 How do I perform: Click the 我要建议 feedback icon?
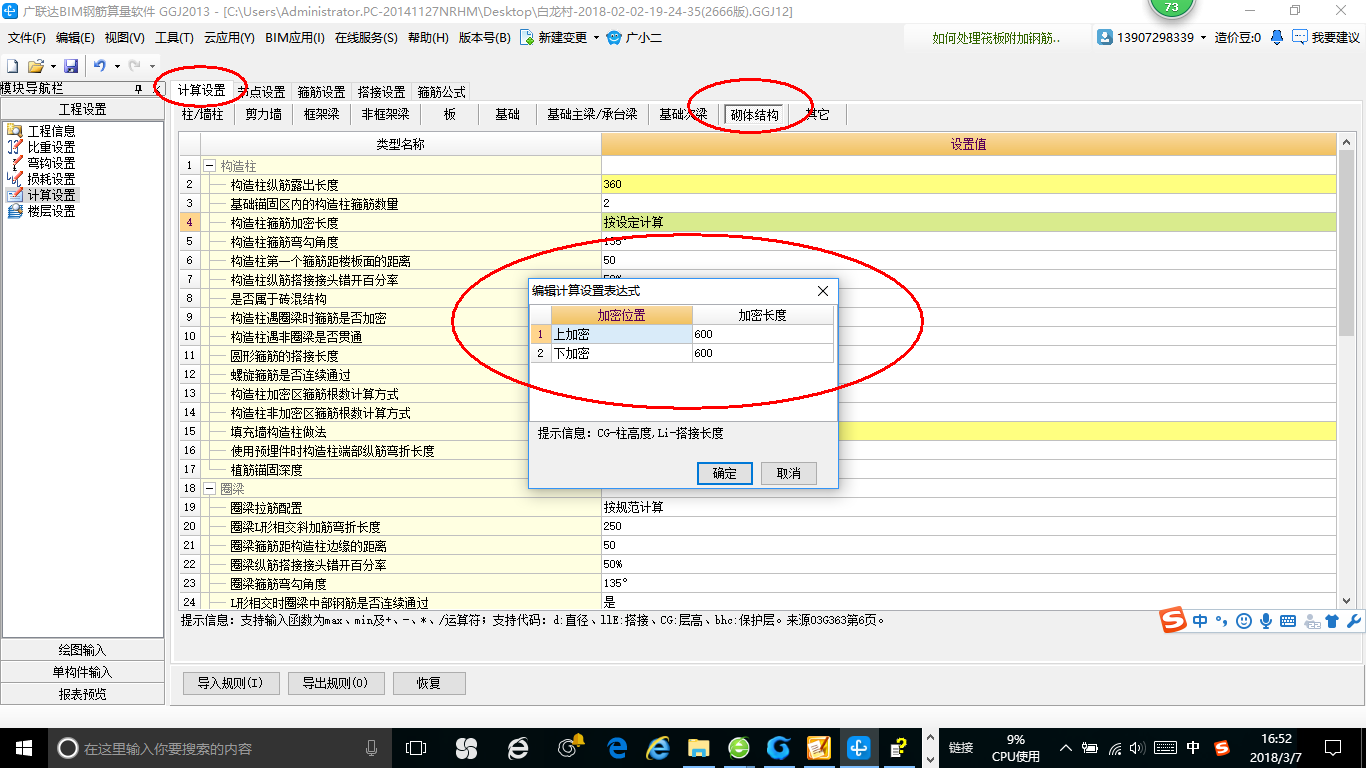(x=1300, y=37)
